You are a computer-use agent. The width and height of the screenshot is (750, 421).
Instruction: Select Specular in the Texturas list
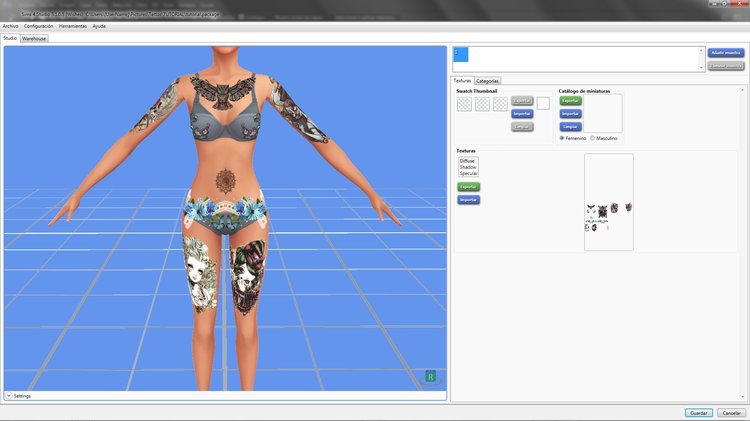pos(468,174)
